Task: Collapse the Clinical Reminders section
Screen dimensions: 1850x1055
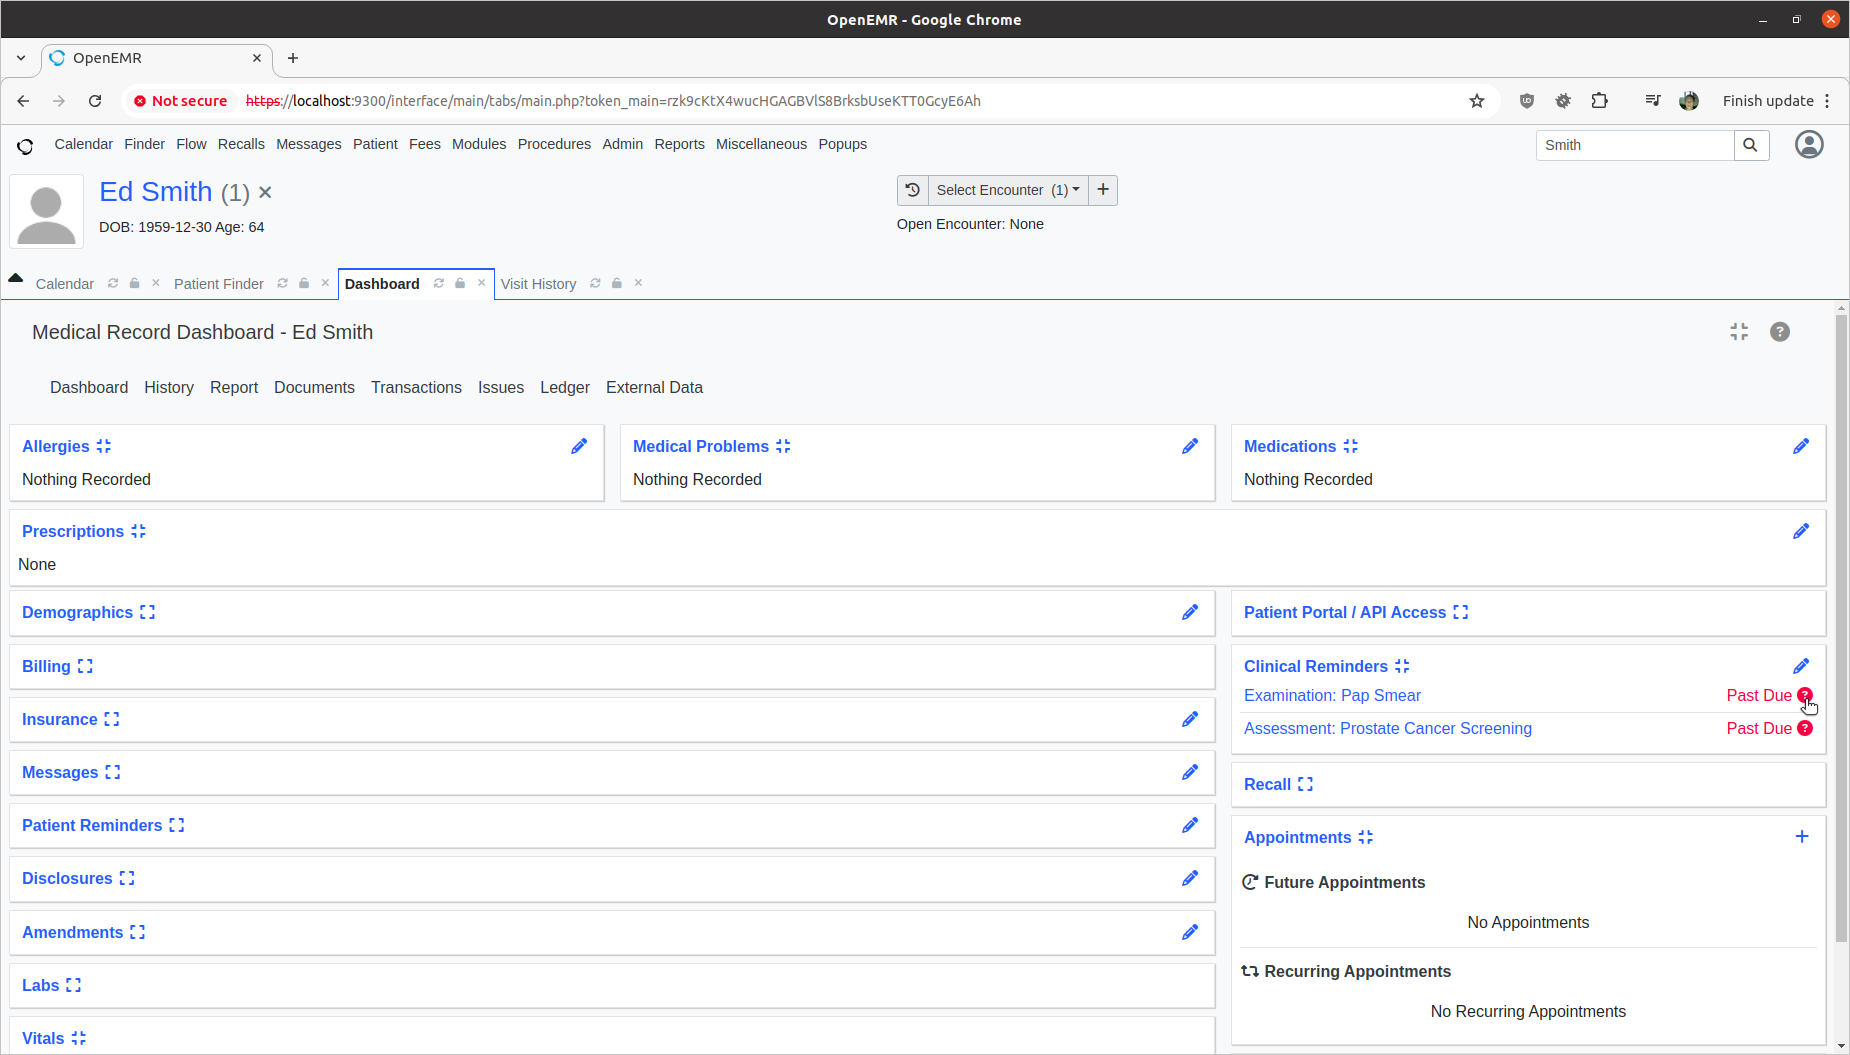Action: (x=1402, y=666)
